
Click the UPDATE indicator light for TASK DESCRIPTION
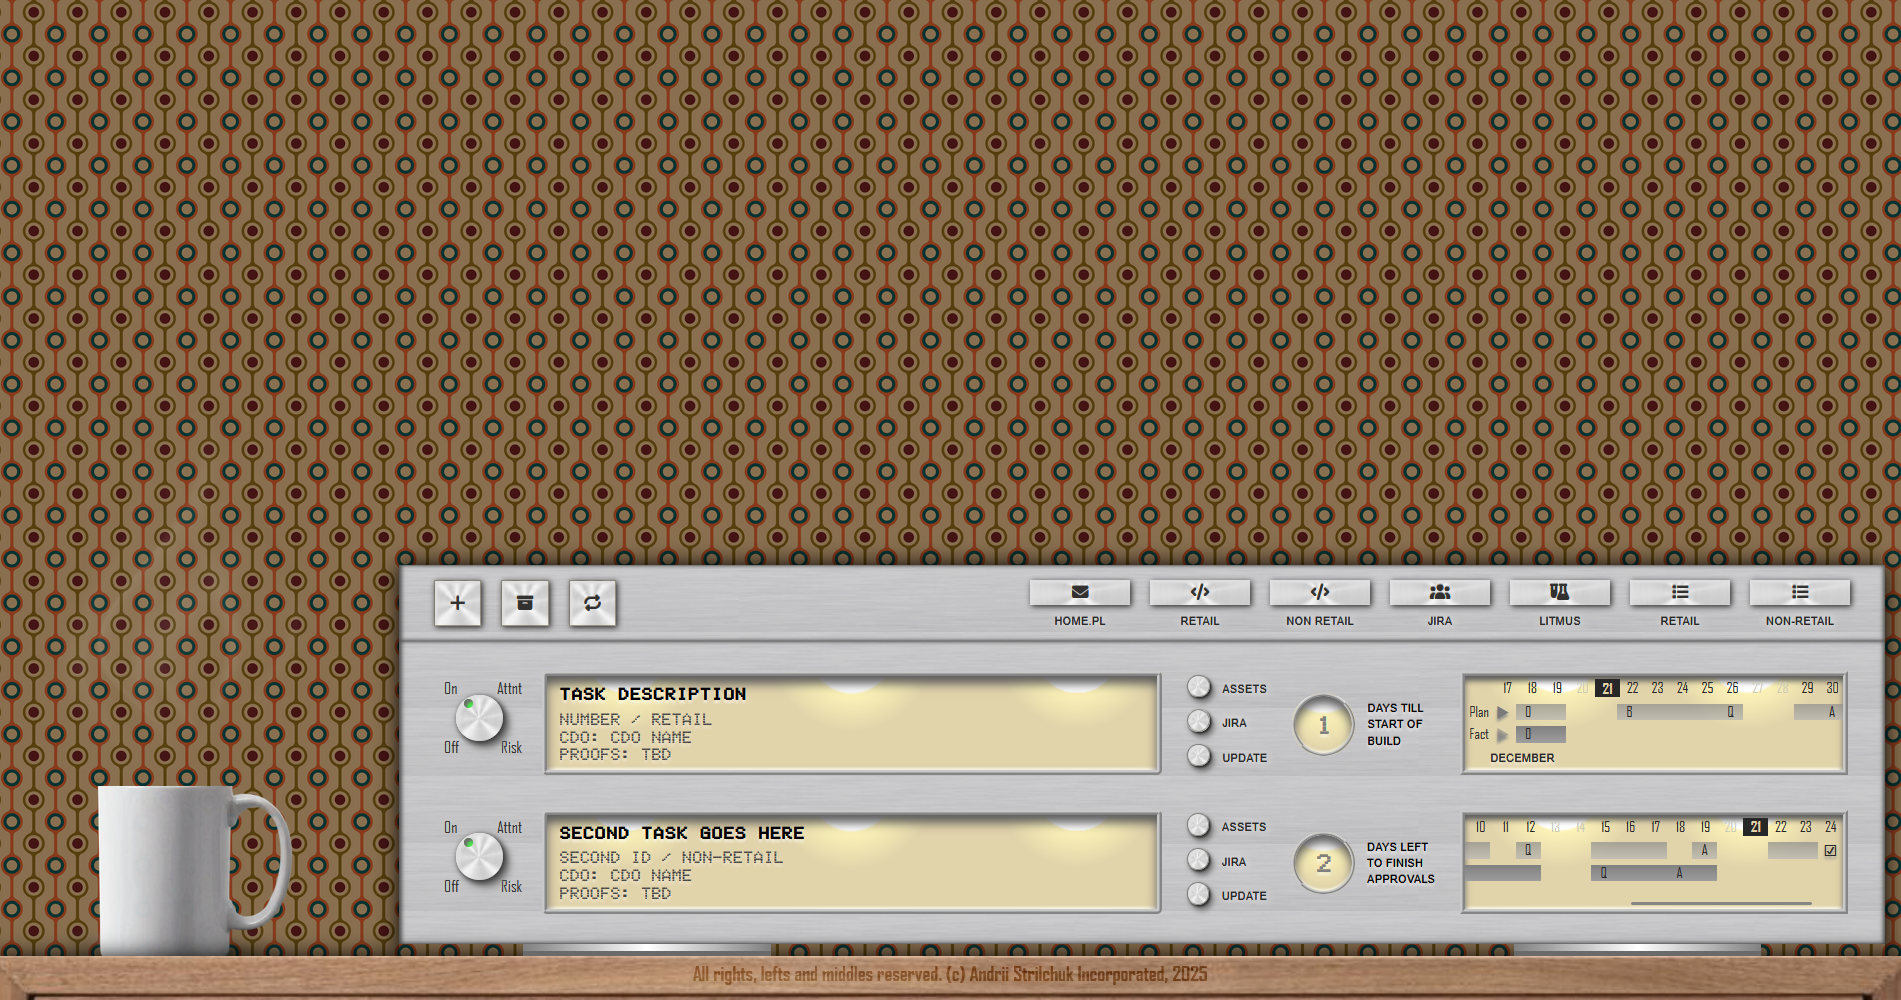coord(1199,756)
